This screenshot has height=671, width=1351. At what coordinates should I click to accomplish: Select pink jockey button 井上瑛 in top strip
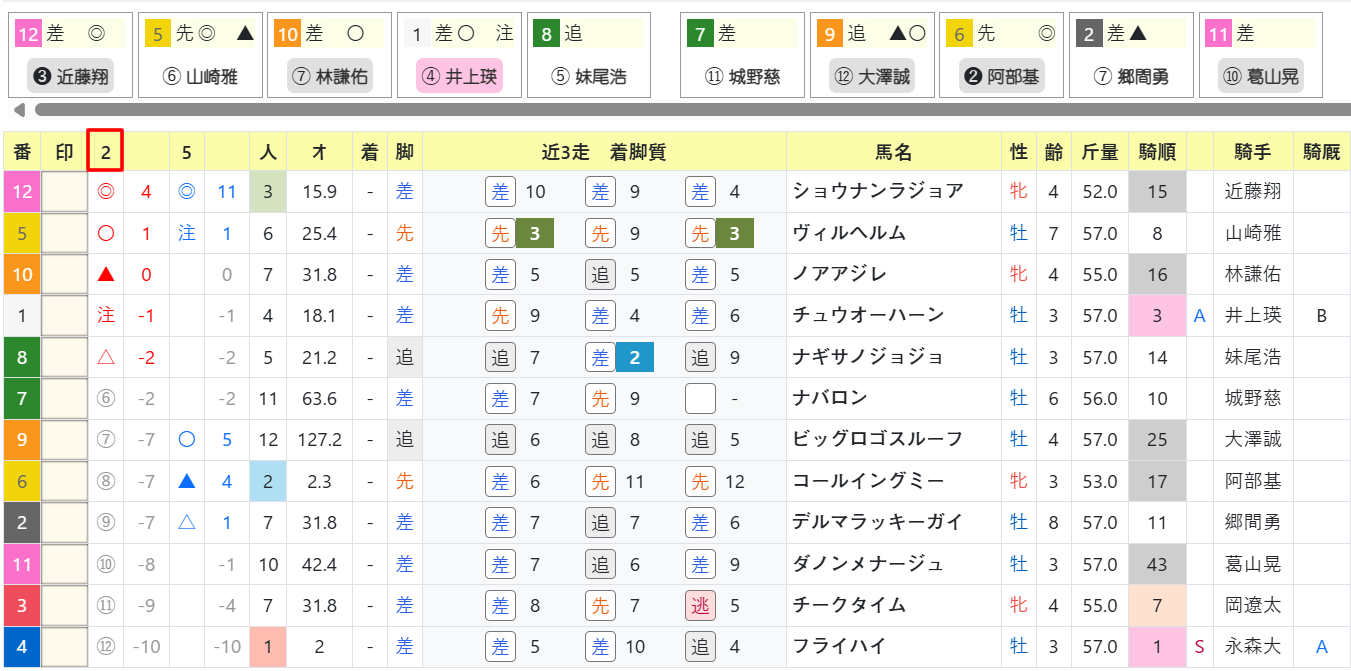pyautogui.click(x=459, y=76)
